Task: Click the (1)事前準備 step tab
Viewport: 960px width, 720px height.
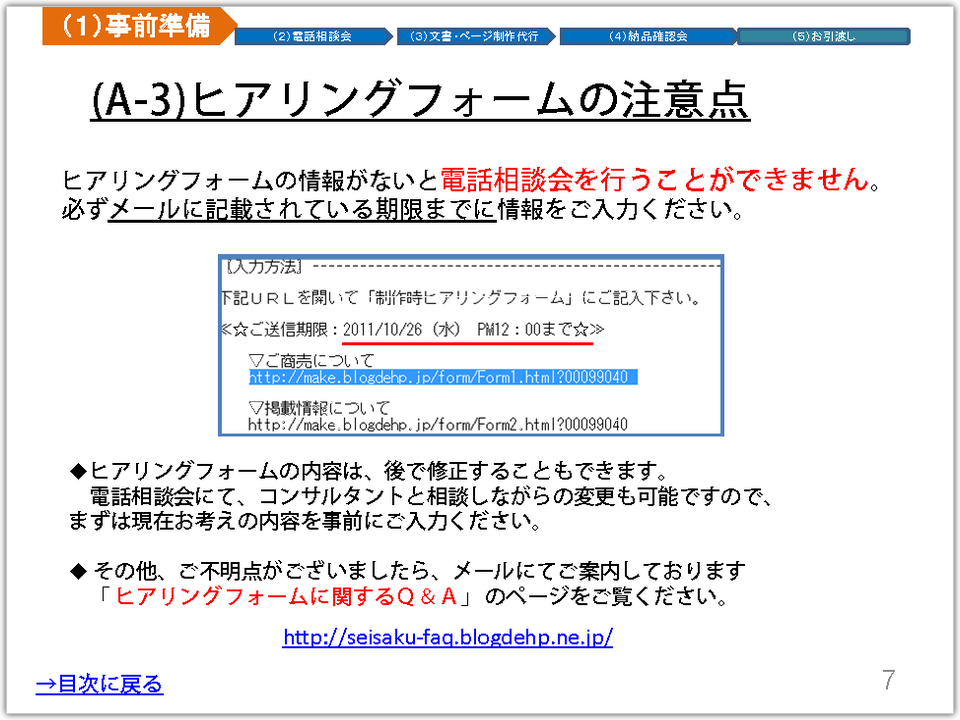Action: tap(135, 25)
